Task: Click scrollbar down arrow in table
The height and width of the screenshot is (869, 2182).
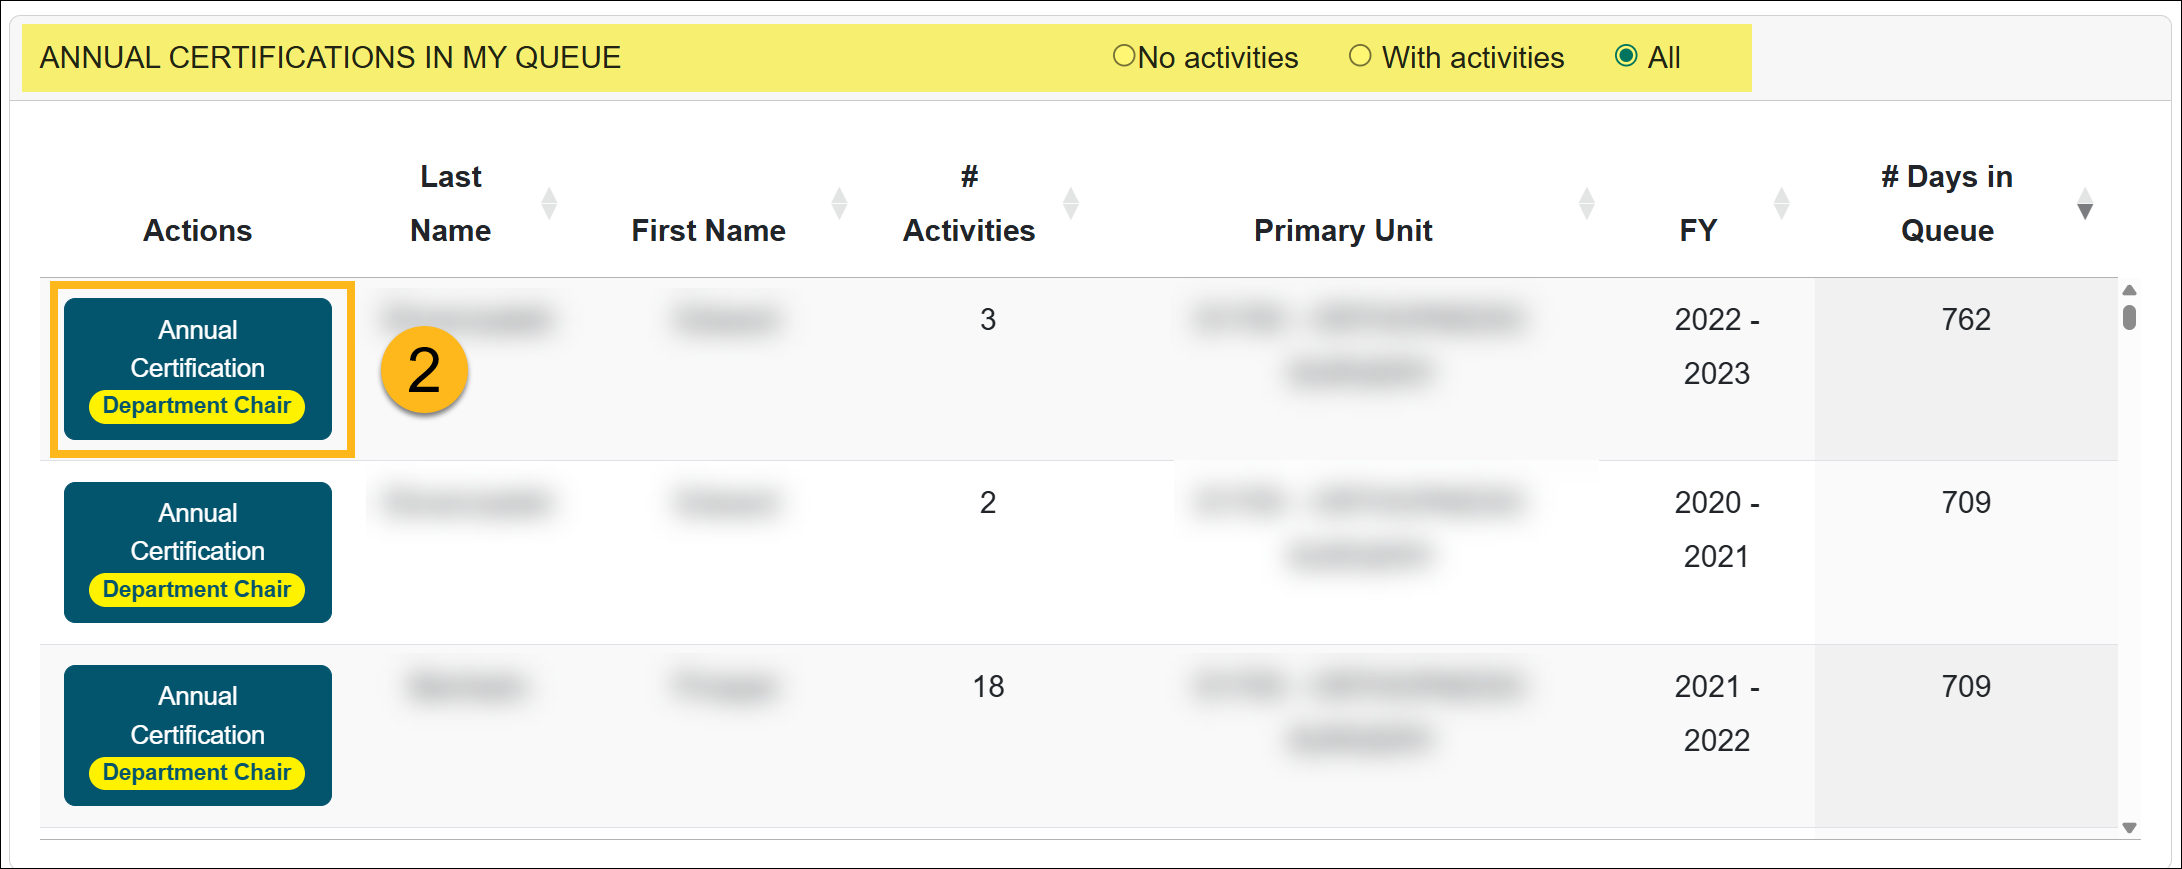Action: 2129,827
